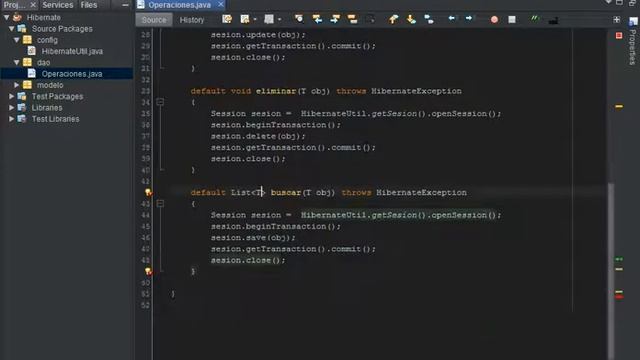Toggle rectangular selection toolbar icon
This screenshot has width=640, height=360.
coord(370,19)
